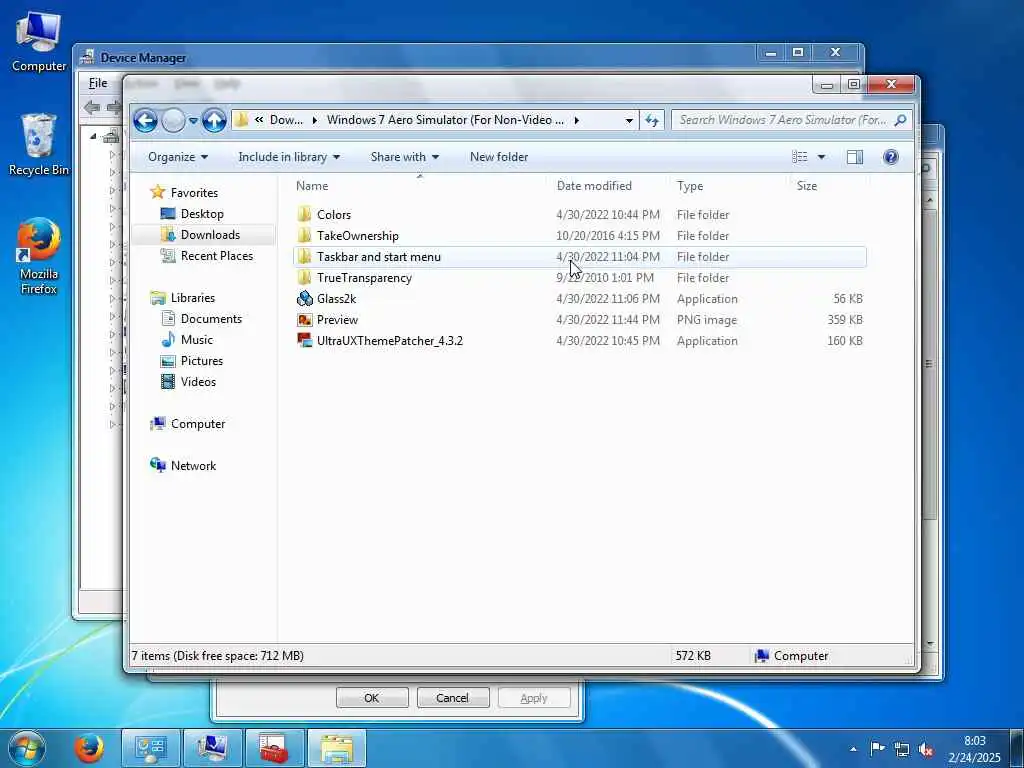Toggle the preview pane icon
Image resolution: width=1024 pixels, height=768 pixels.
pyautogui.click(x=855, y=157)
